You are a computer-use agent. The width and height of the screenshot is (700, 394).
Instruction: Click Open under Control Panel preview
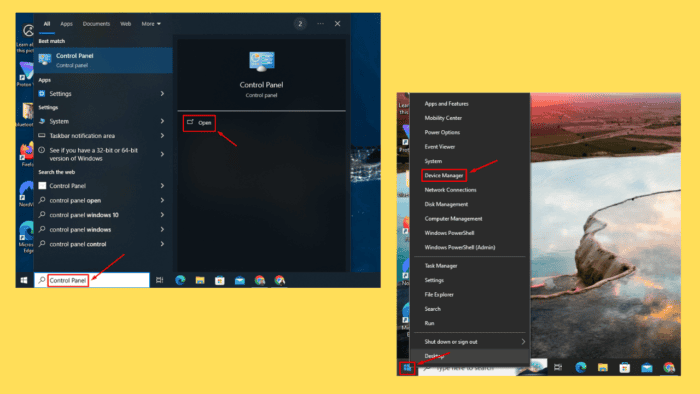click(x=200, y=123)
